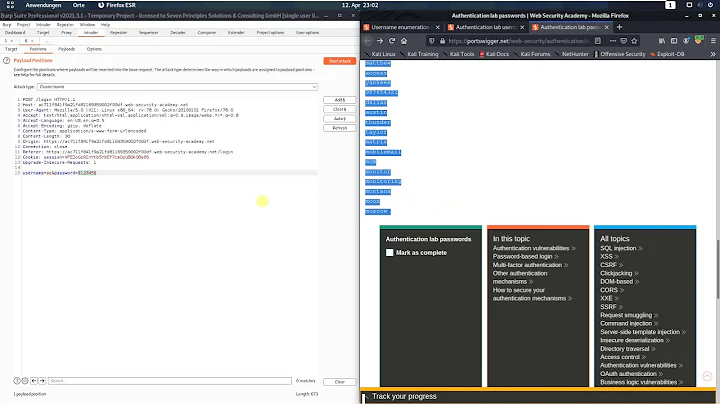Viewport: 720px width, 404px height.
Task: Open Burp search settings gear
Action: (x=25, y=381)
